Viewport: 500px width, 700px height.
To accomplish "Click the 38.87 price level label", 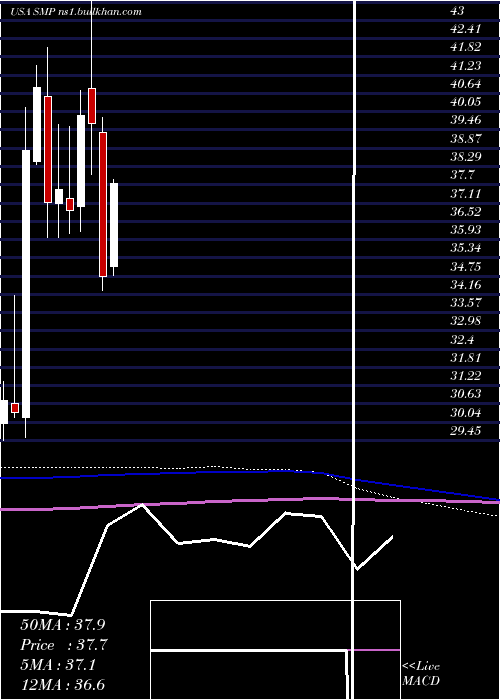I will point(466,138).
